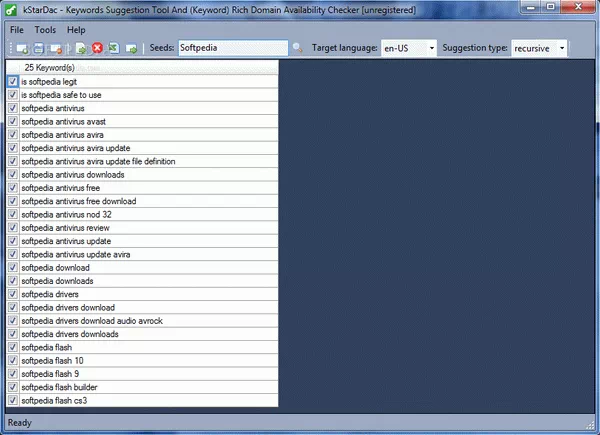Click the magnifier search icon beside Seeds
600x435 pixels.
pyautogui.click(x=297, y=48)
